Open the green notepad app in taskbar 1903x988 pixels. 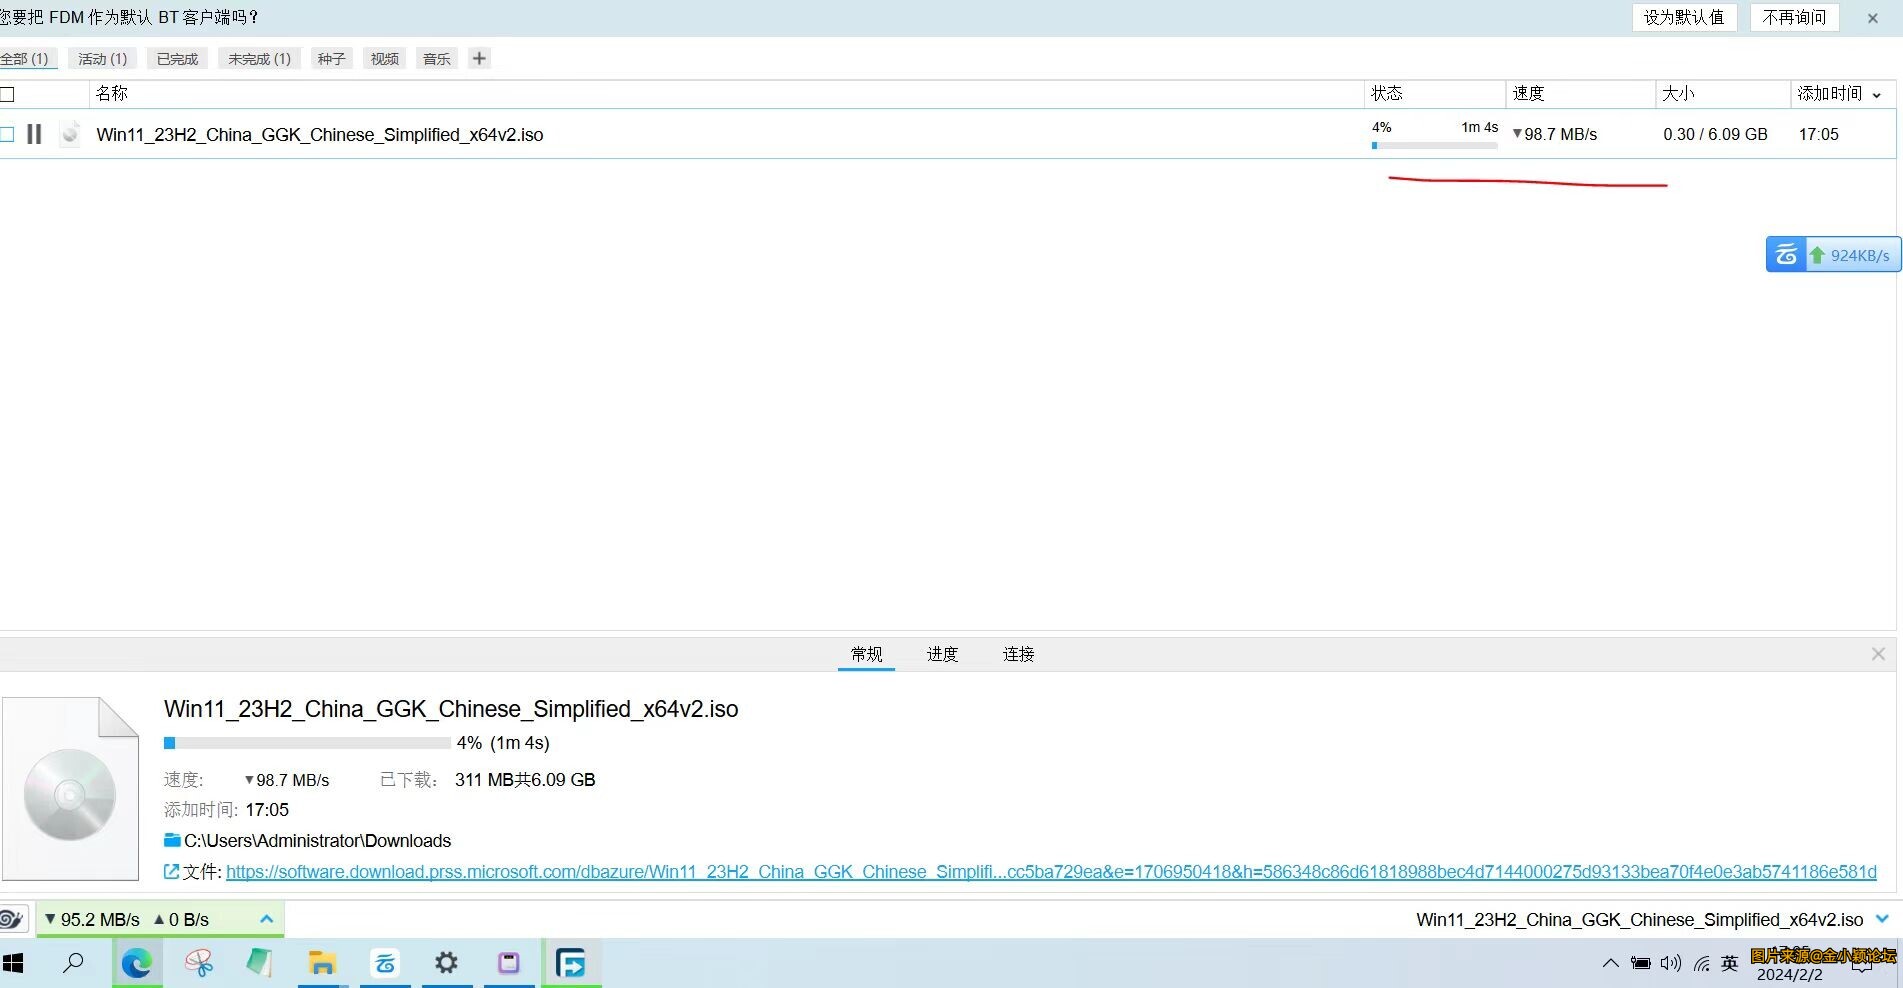pos(260,963)
